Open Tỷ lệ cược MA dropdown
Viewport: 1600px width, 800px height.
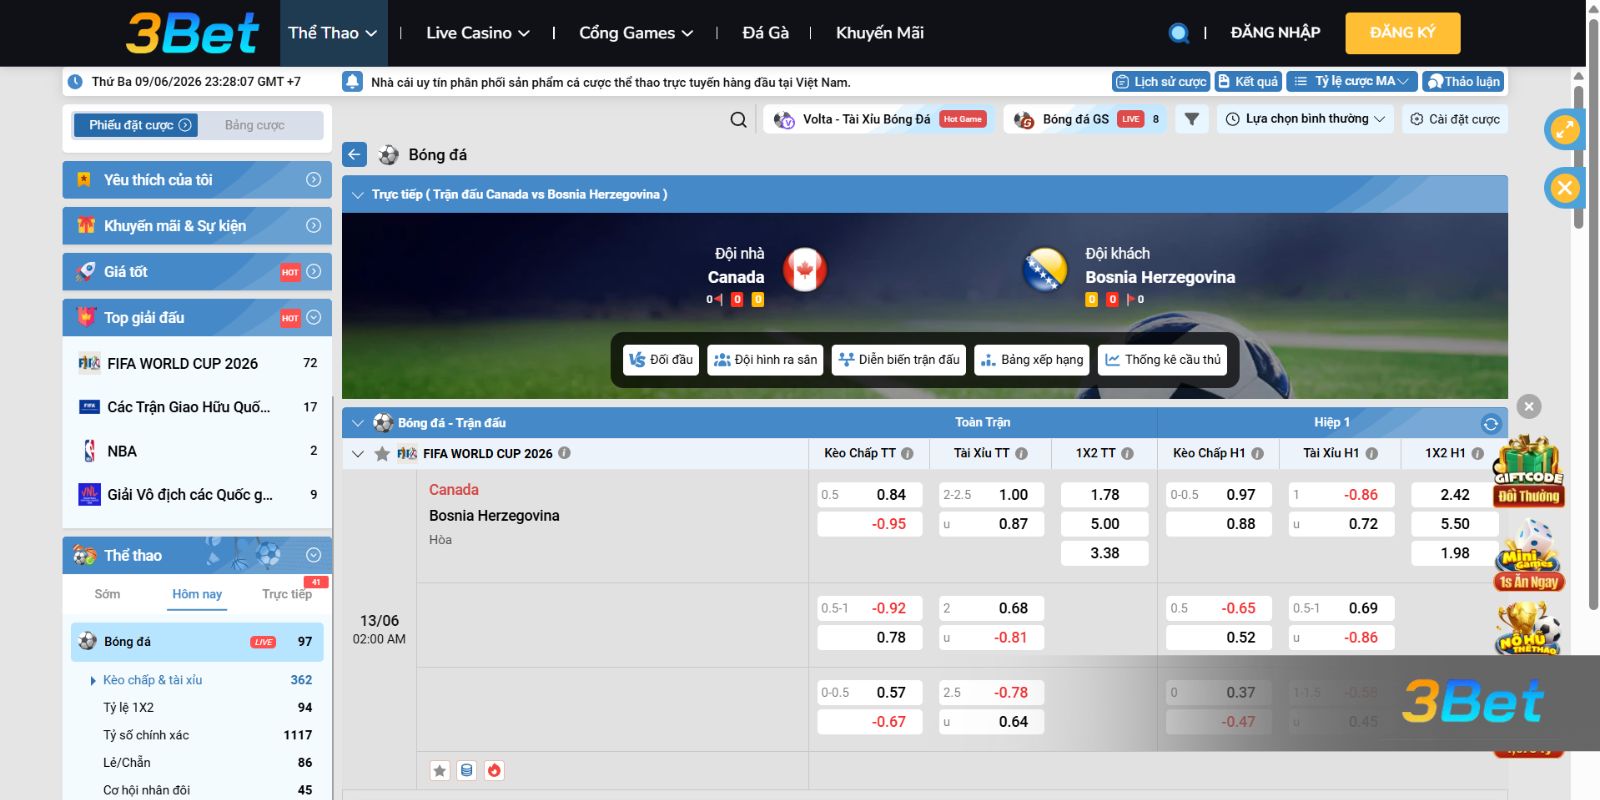(x=1351, y=81)
